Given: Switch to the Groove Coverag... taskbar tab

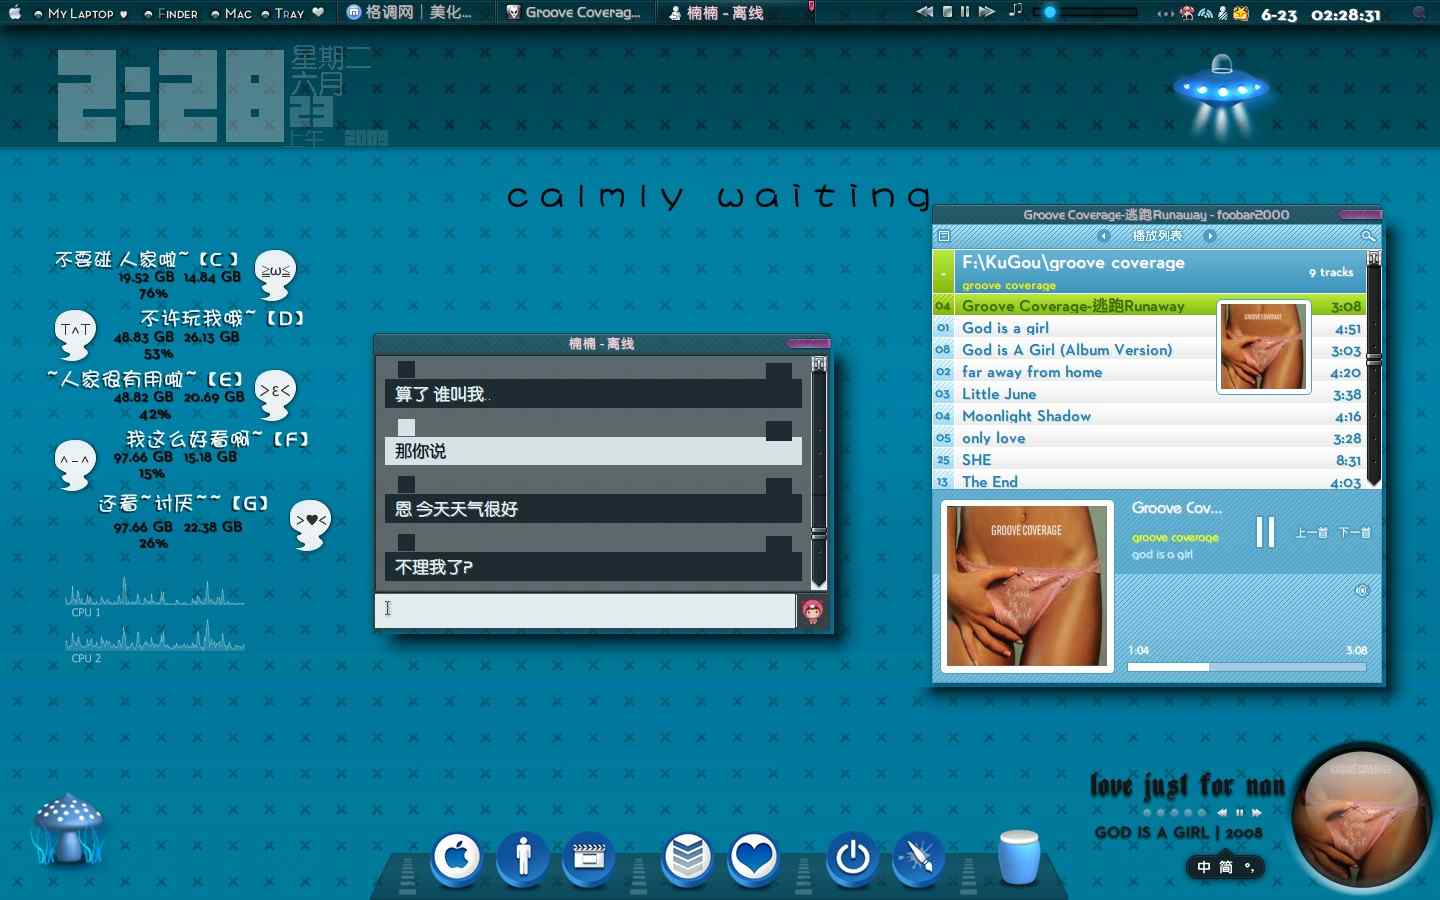Looking at the screenshot, I should [574, 13].
